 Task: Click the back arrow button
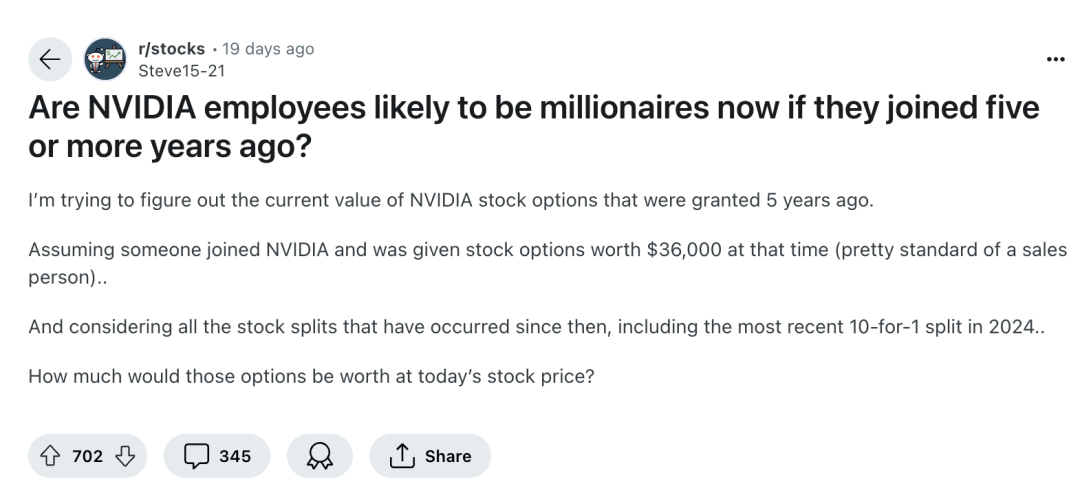click(x=50, y=59)
